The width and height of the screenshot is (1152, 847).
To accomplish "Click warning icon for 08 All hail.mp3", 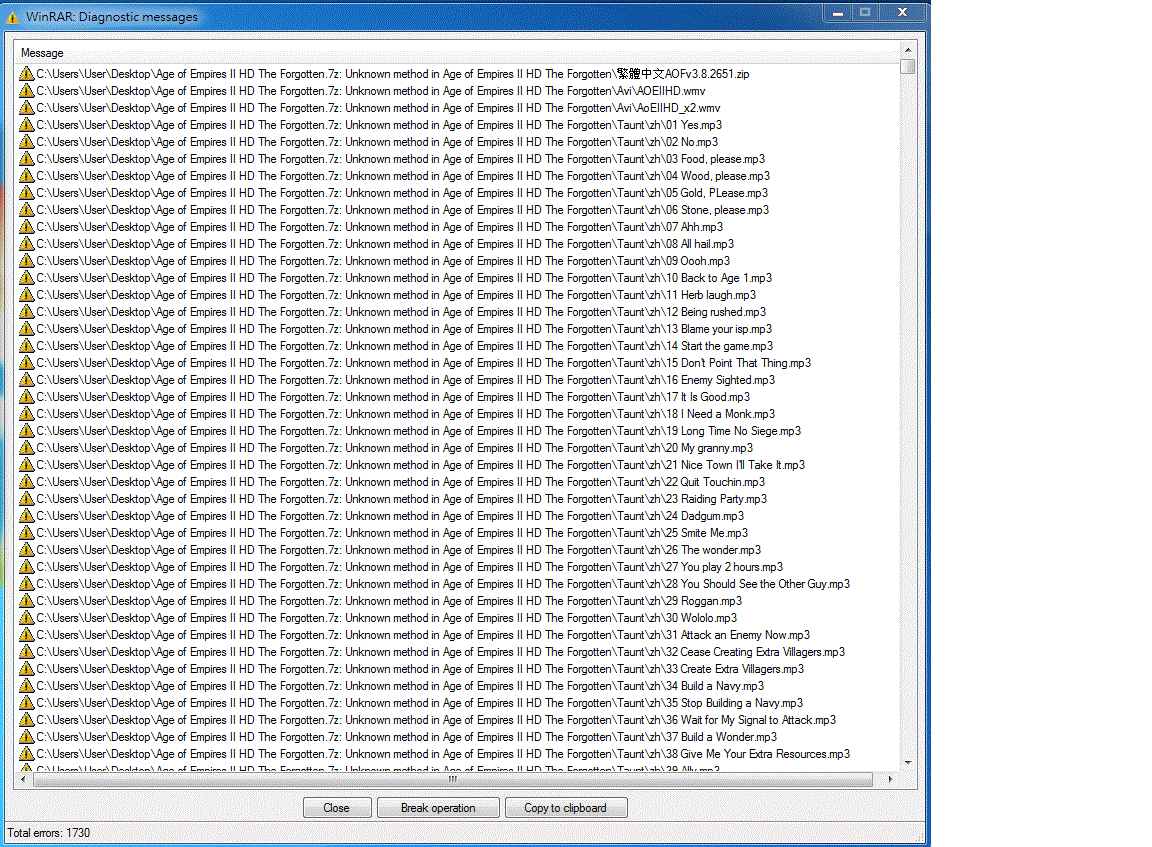I will [x=26, y=243].
